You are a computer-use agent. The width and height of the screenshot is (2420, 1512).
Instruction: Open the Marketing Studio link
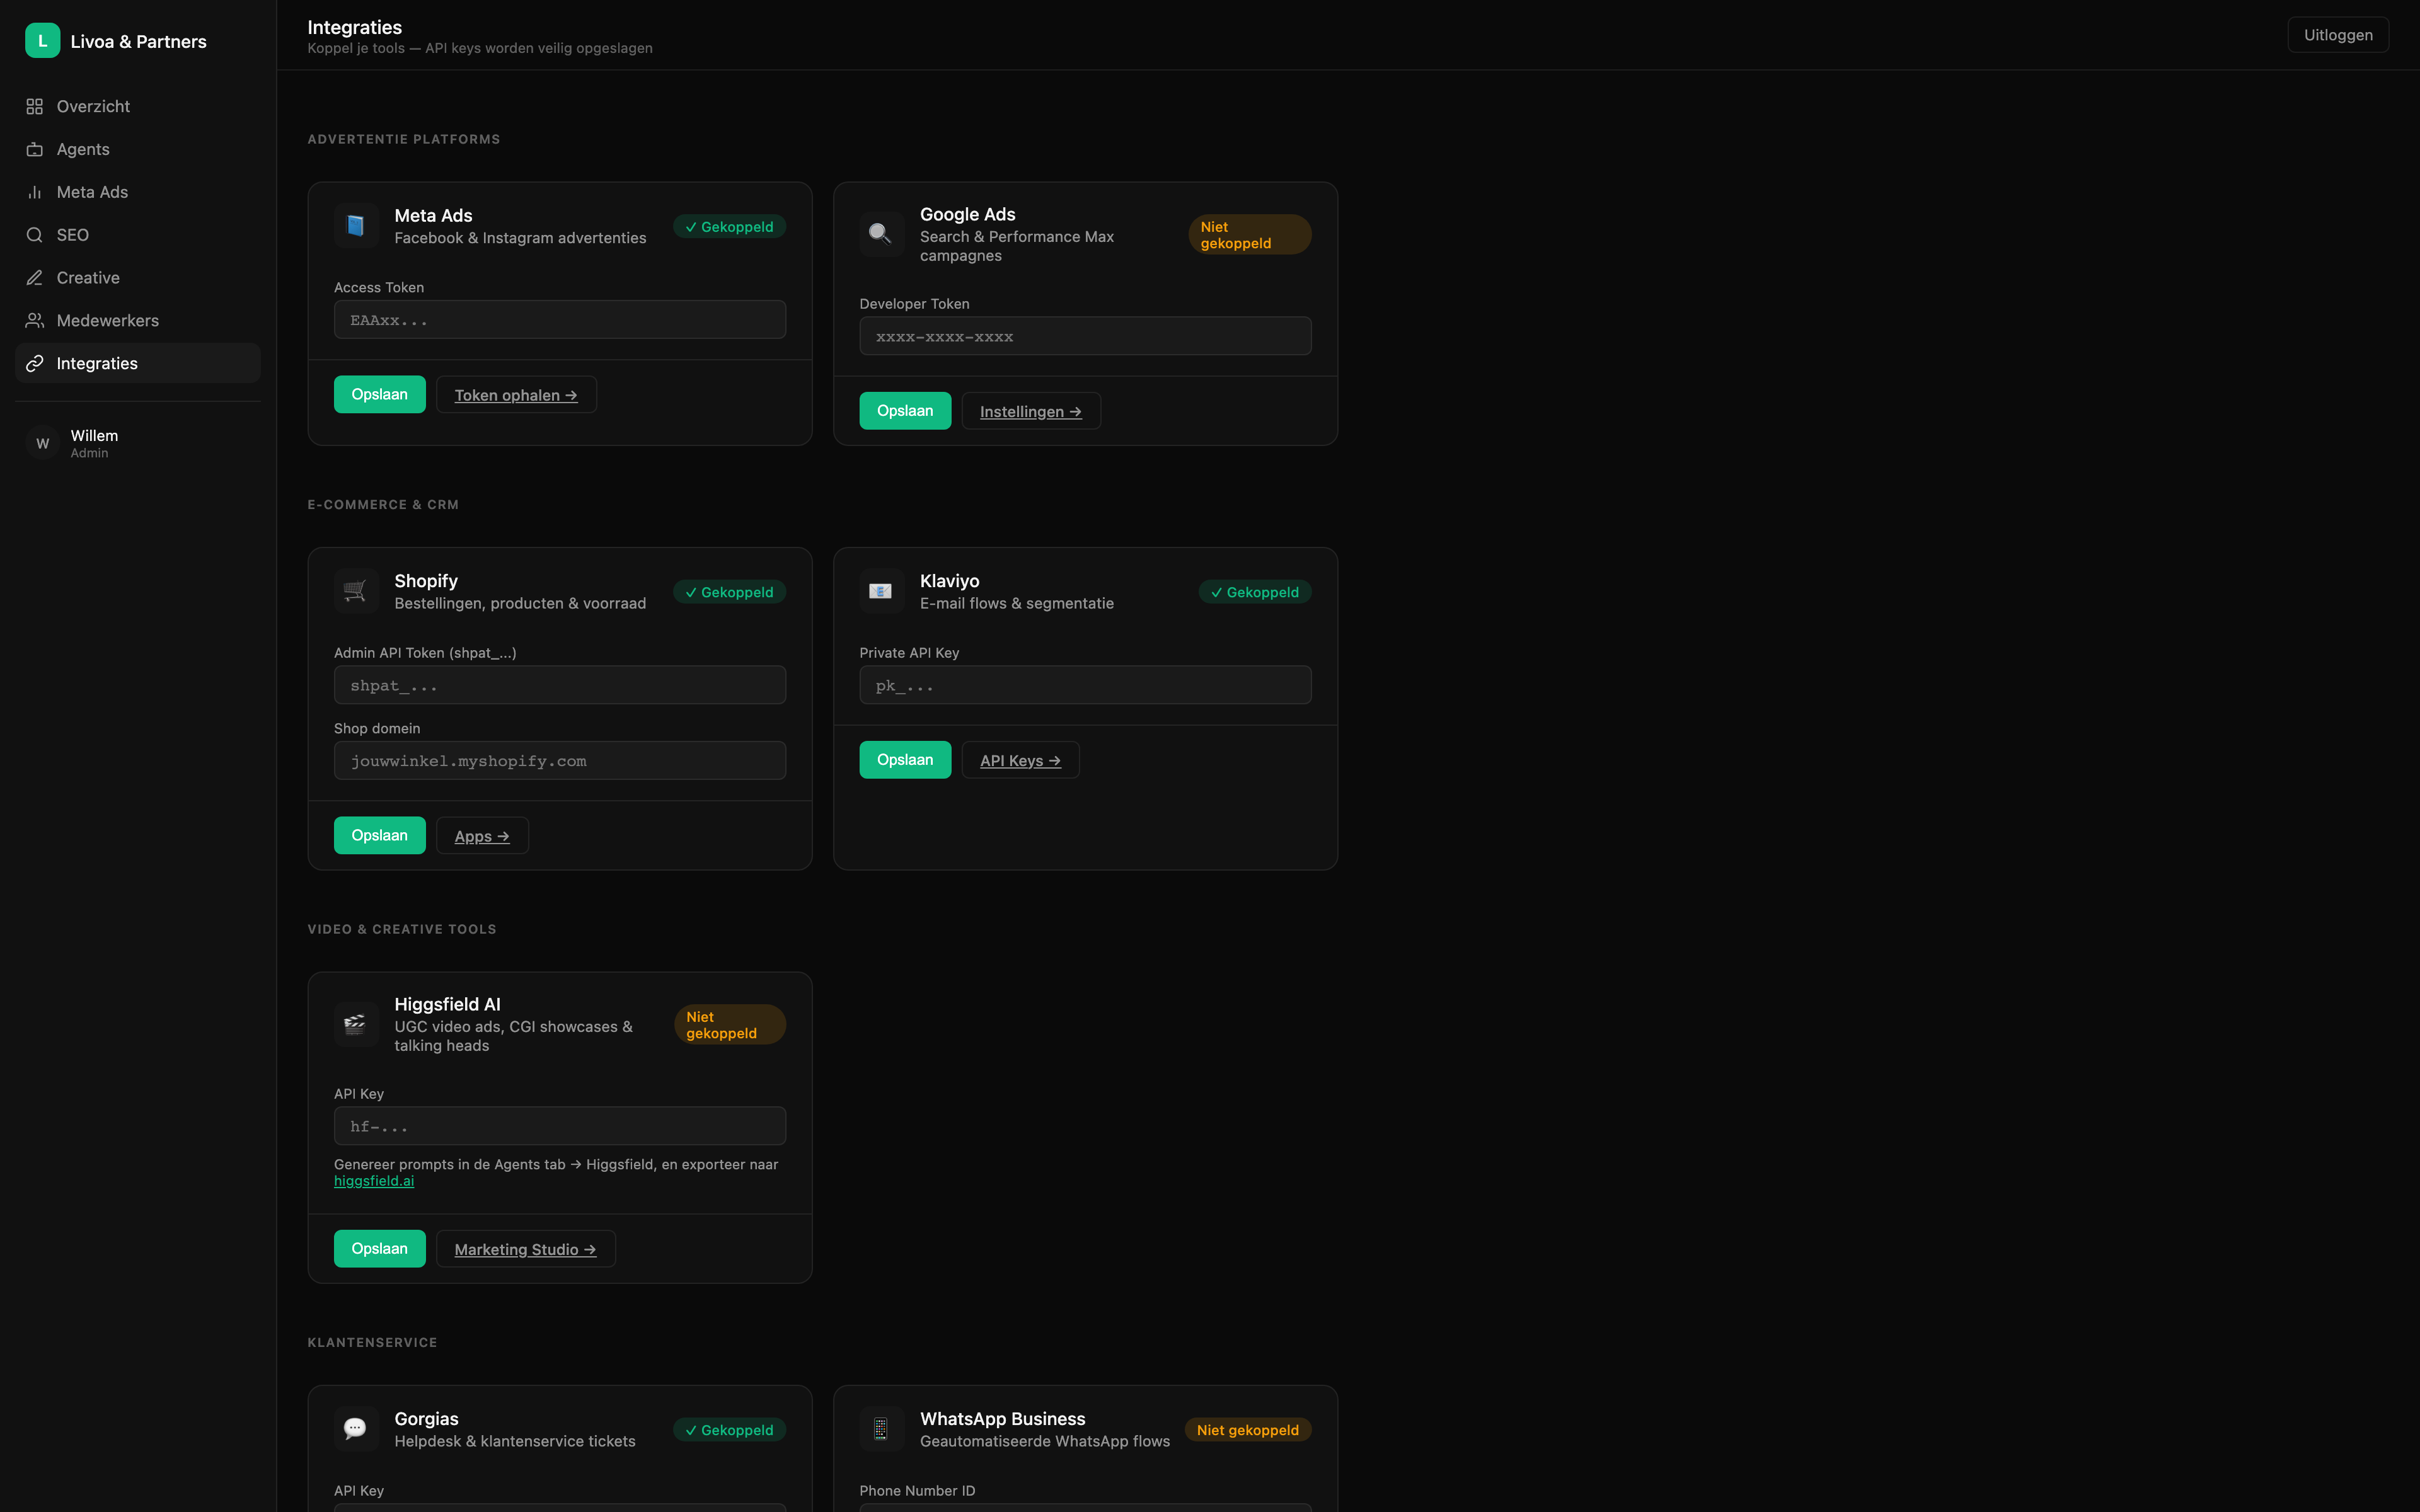pyautogui.click(x=525, y=1249)
